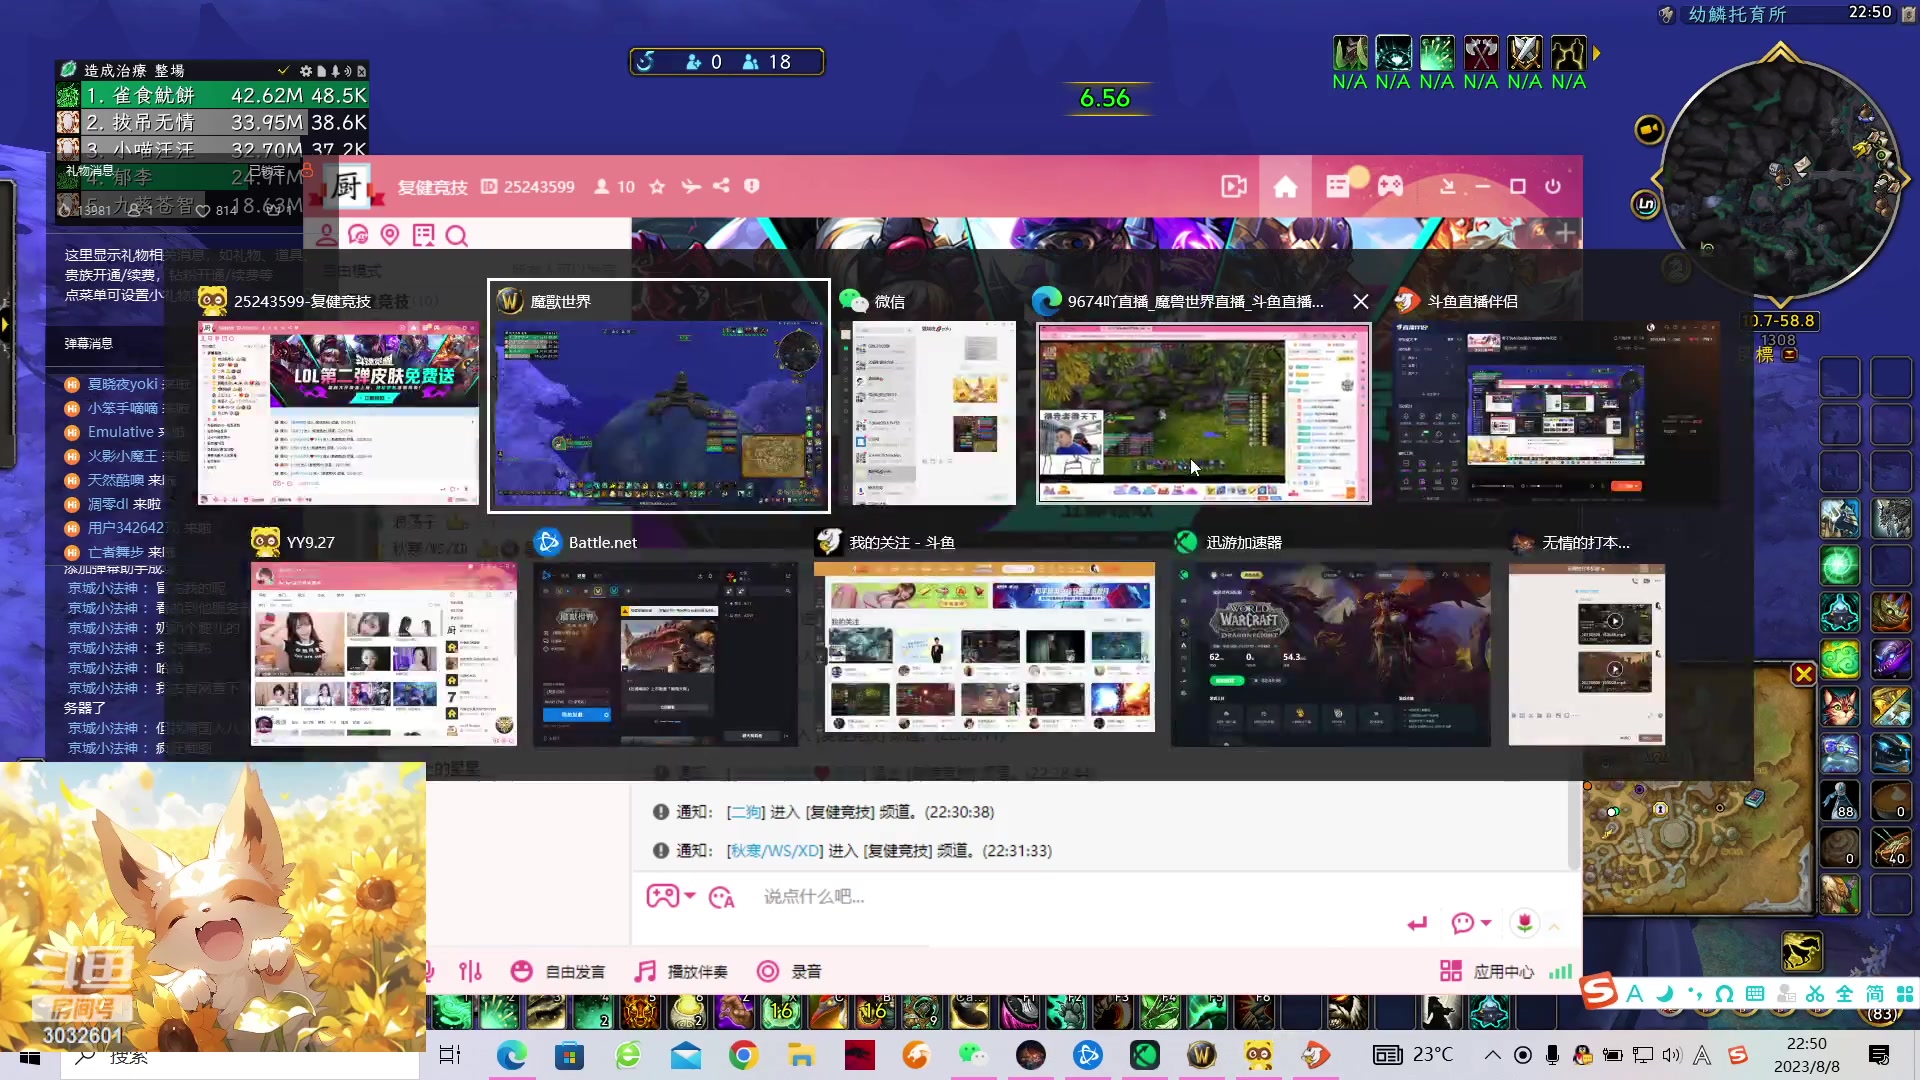Expand buff tracker yellow arrow
This screenshot has width=1920, height=1080.
tap(1597, 54)
